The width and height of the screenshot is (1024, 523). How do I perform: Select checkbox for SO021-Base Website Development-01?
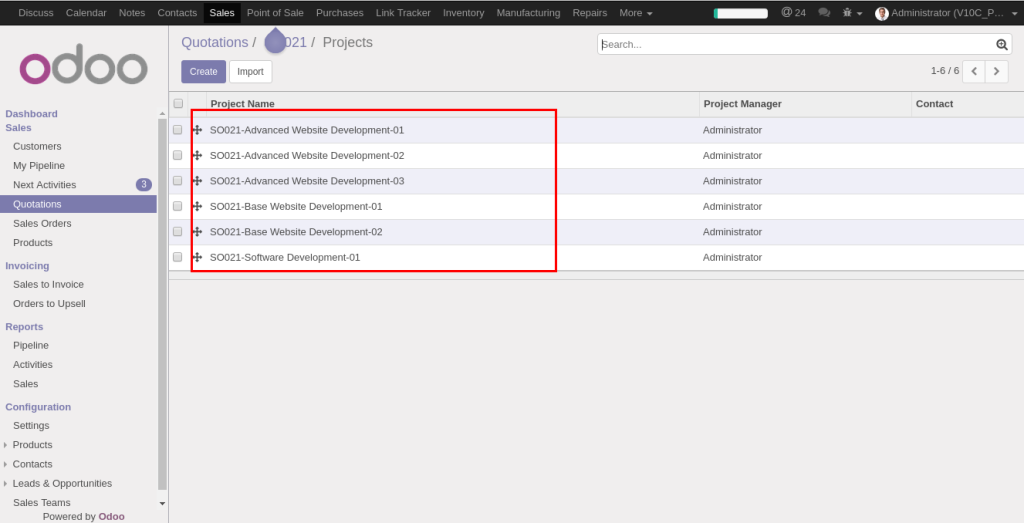[x=178, y=206]
